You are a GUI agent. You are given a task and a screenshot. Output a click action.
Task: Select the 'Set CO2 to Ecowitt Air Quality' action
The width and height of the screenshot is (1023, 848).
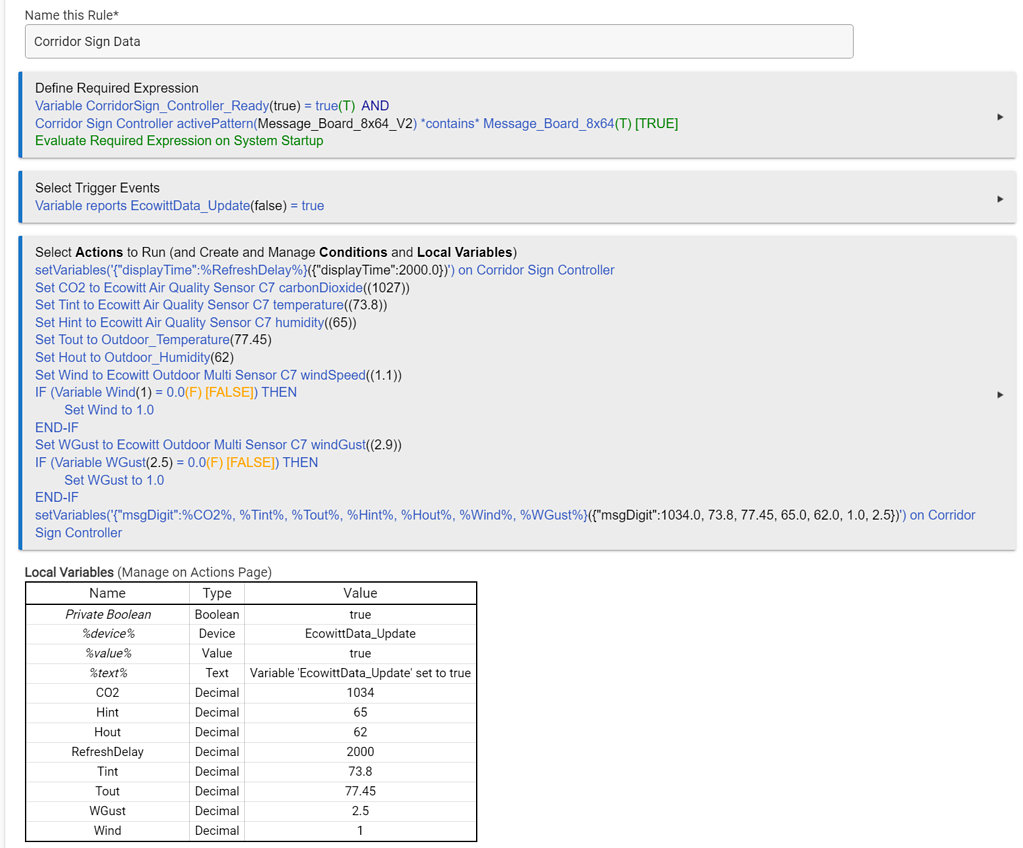pos(222,288)
